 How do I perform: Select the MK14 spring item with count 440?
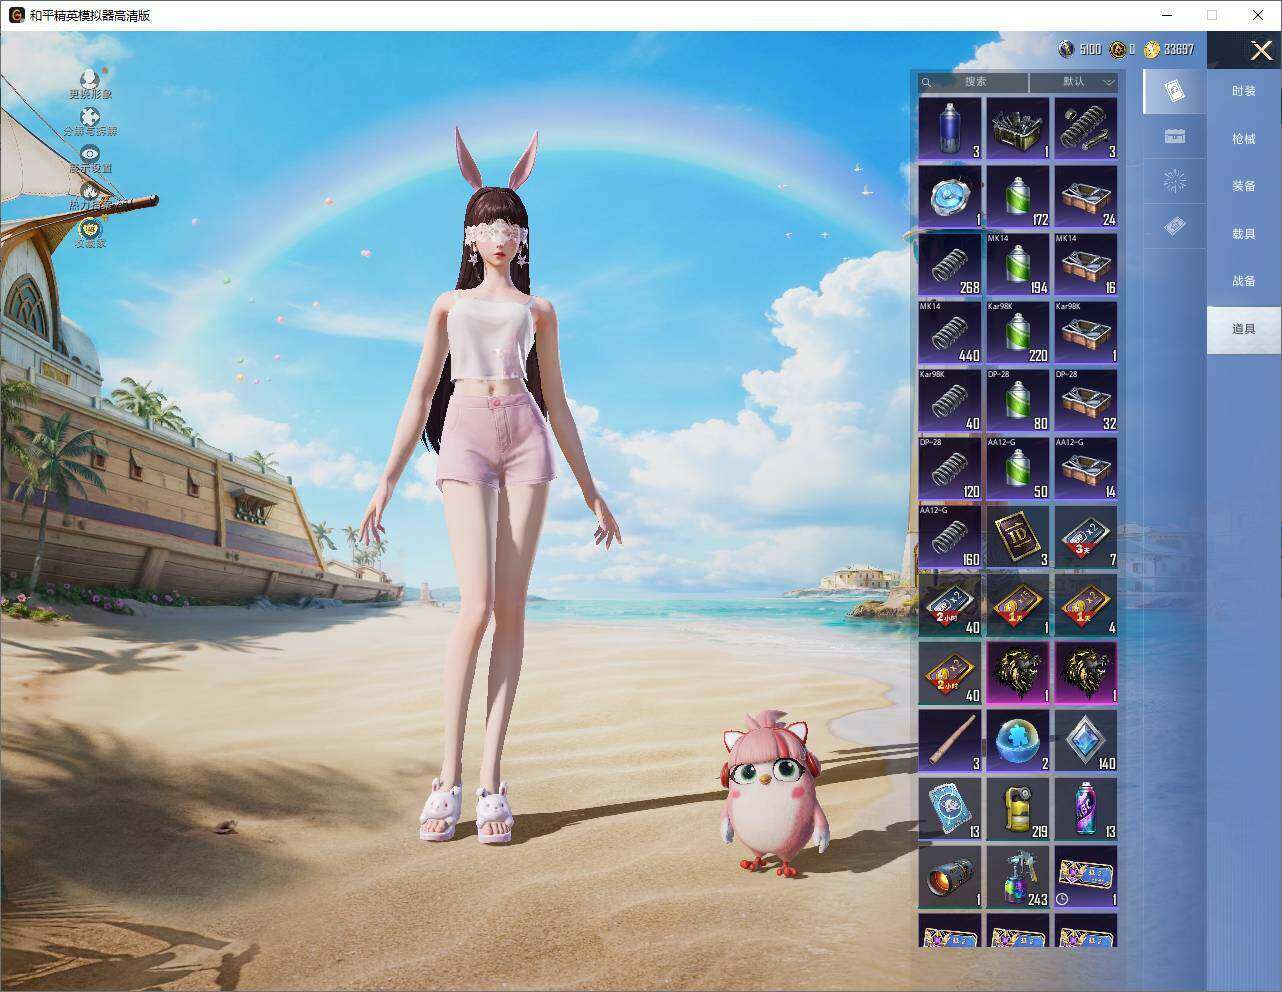950,333
